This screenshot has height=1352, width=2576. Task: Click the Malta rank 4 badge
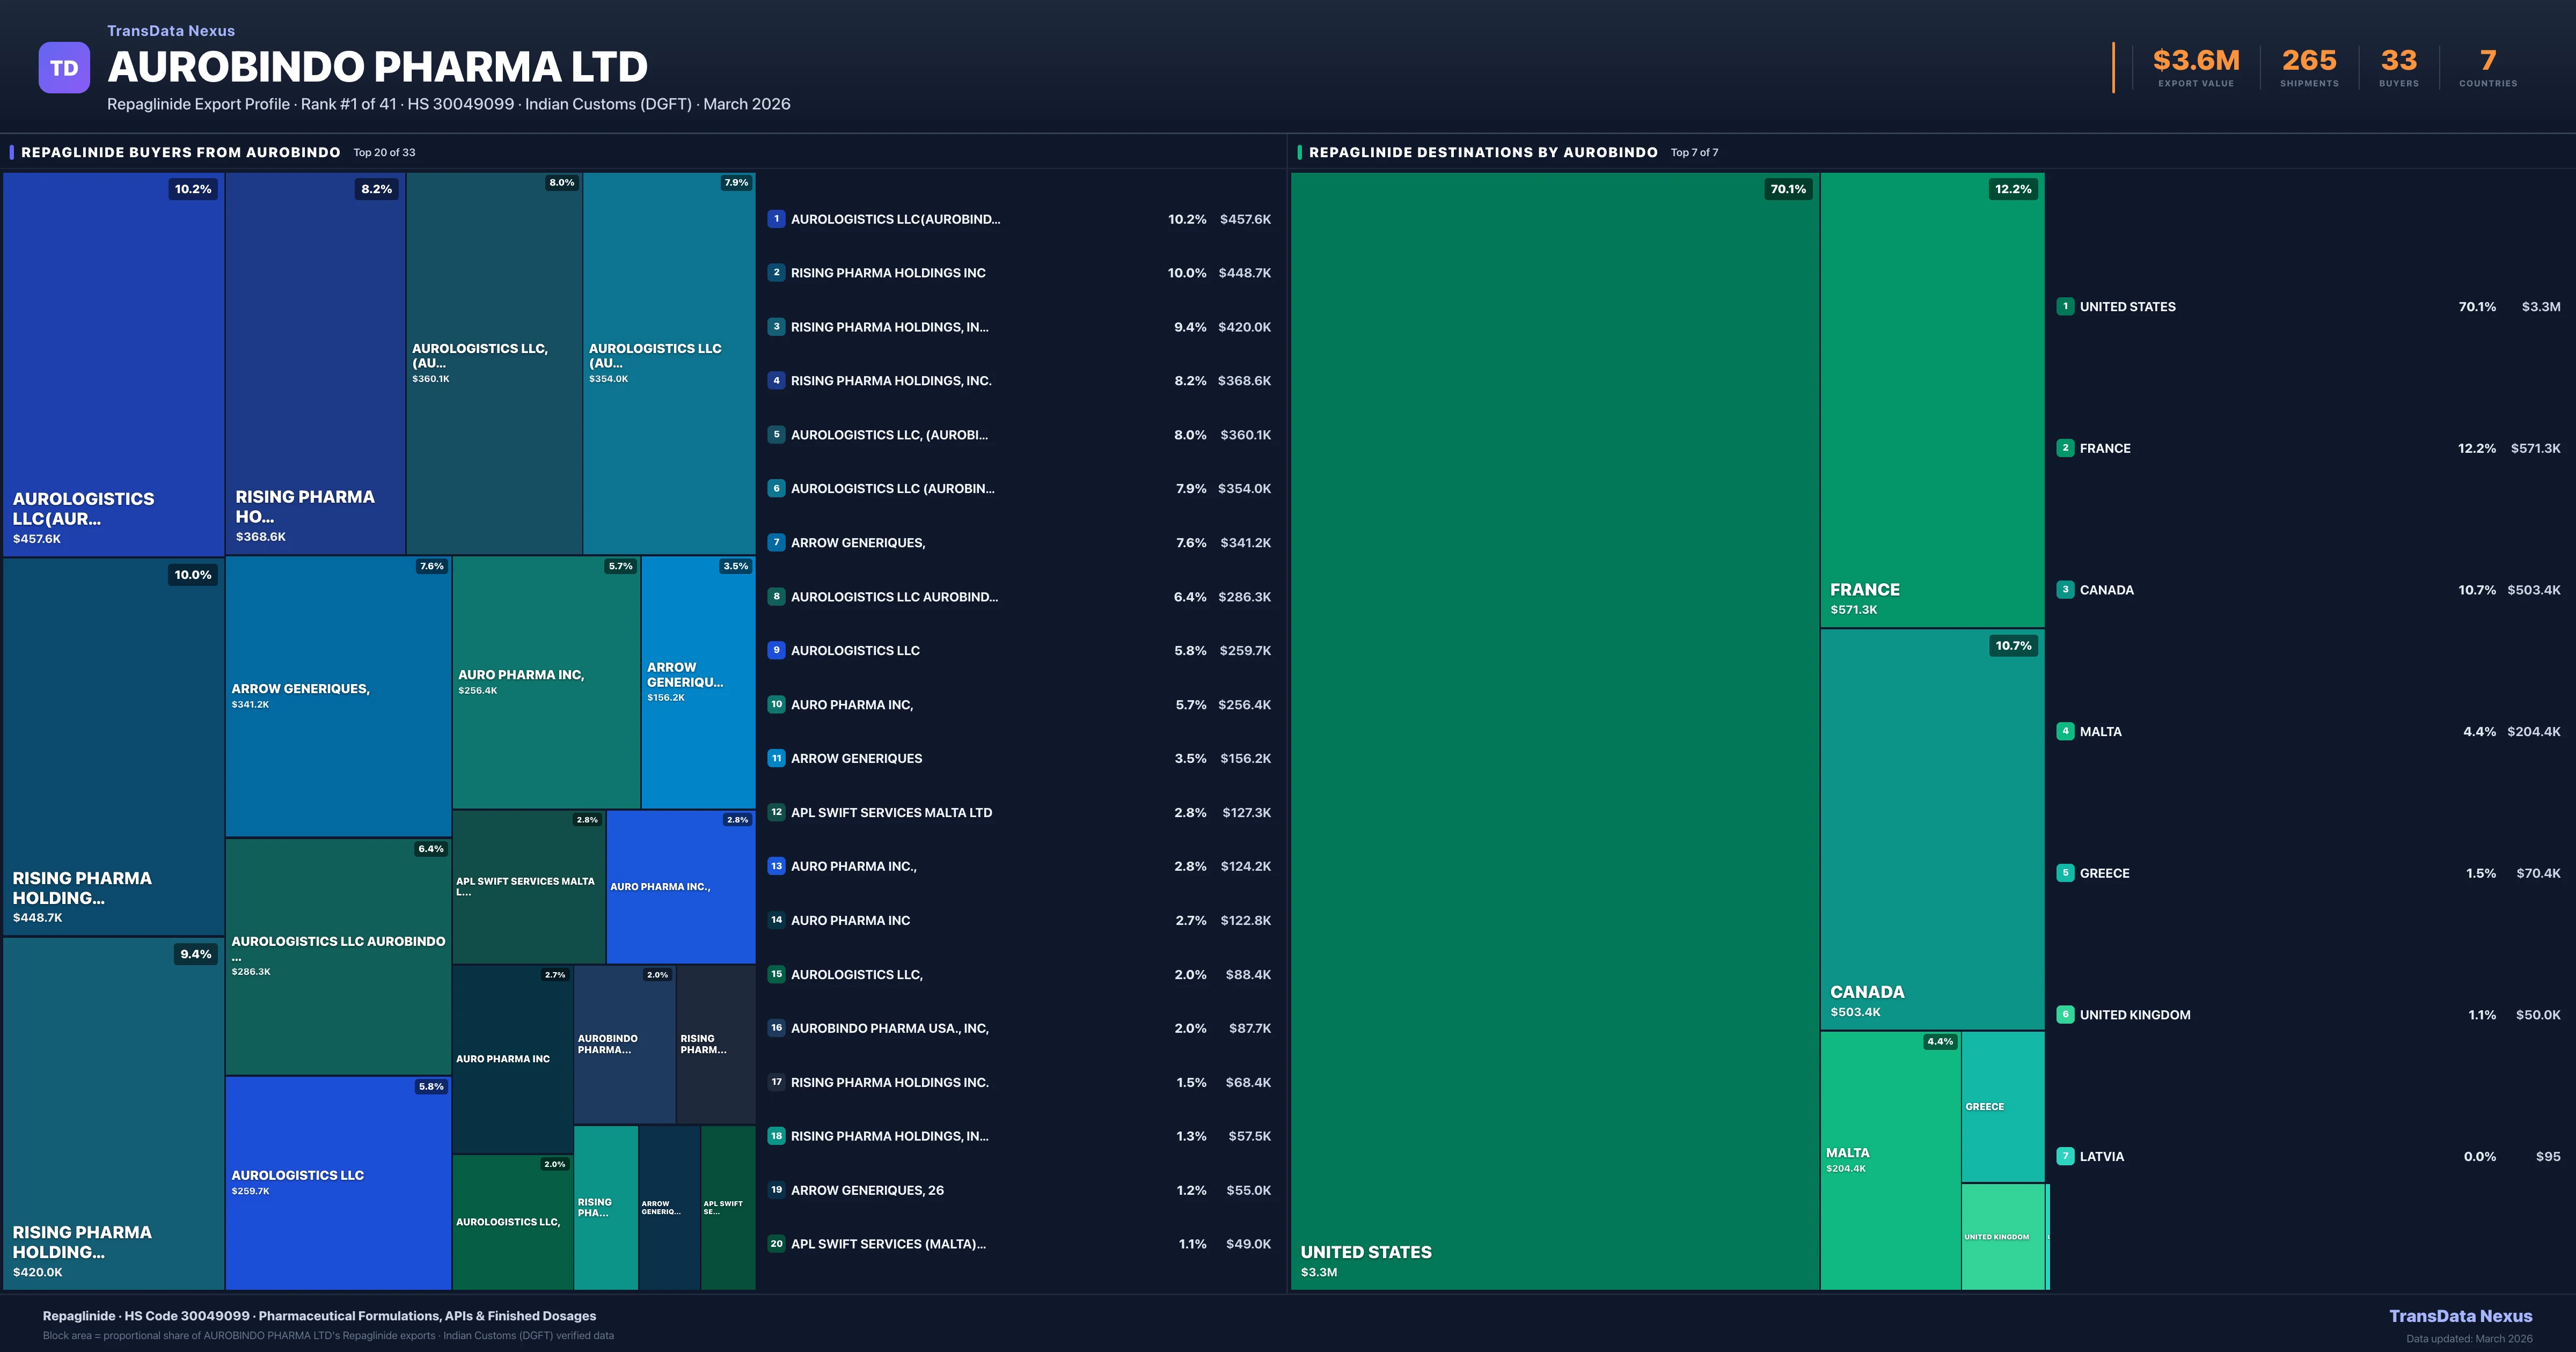[2065, 731]
